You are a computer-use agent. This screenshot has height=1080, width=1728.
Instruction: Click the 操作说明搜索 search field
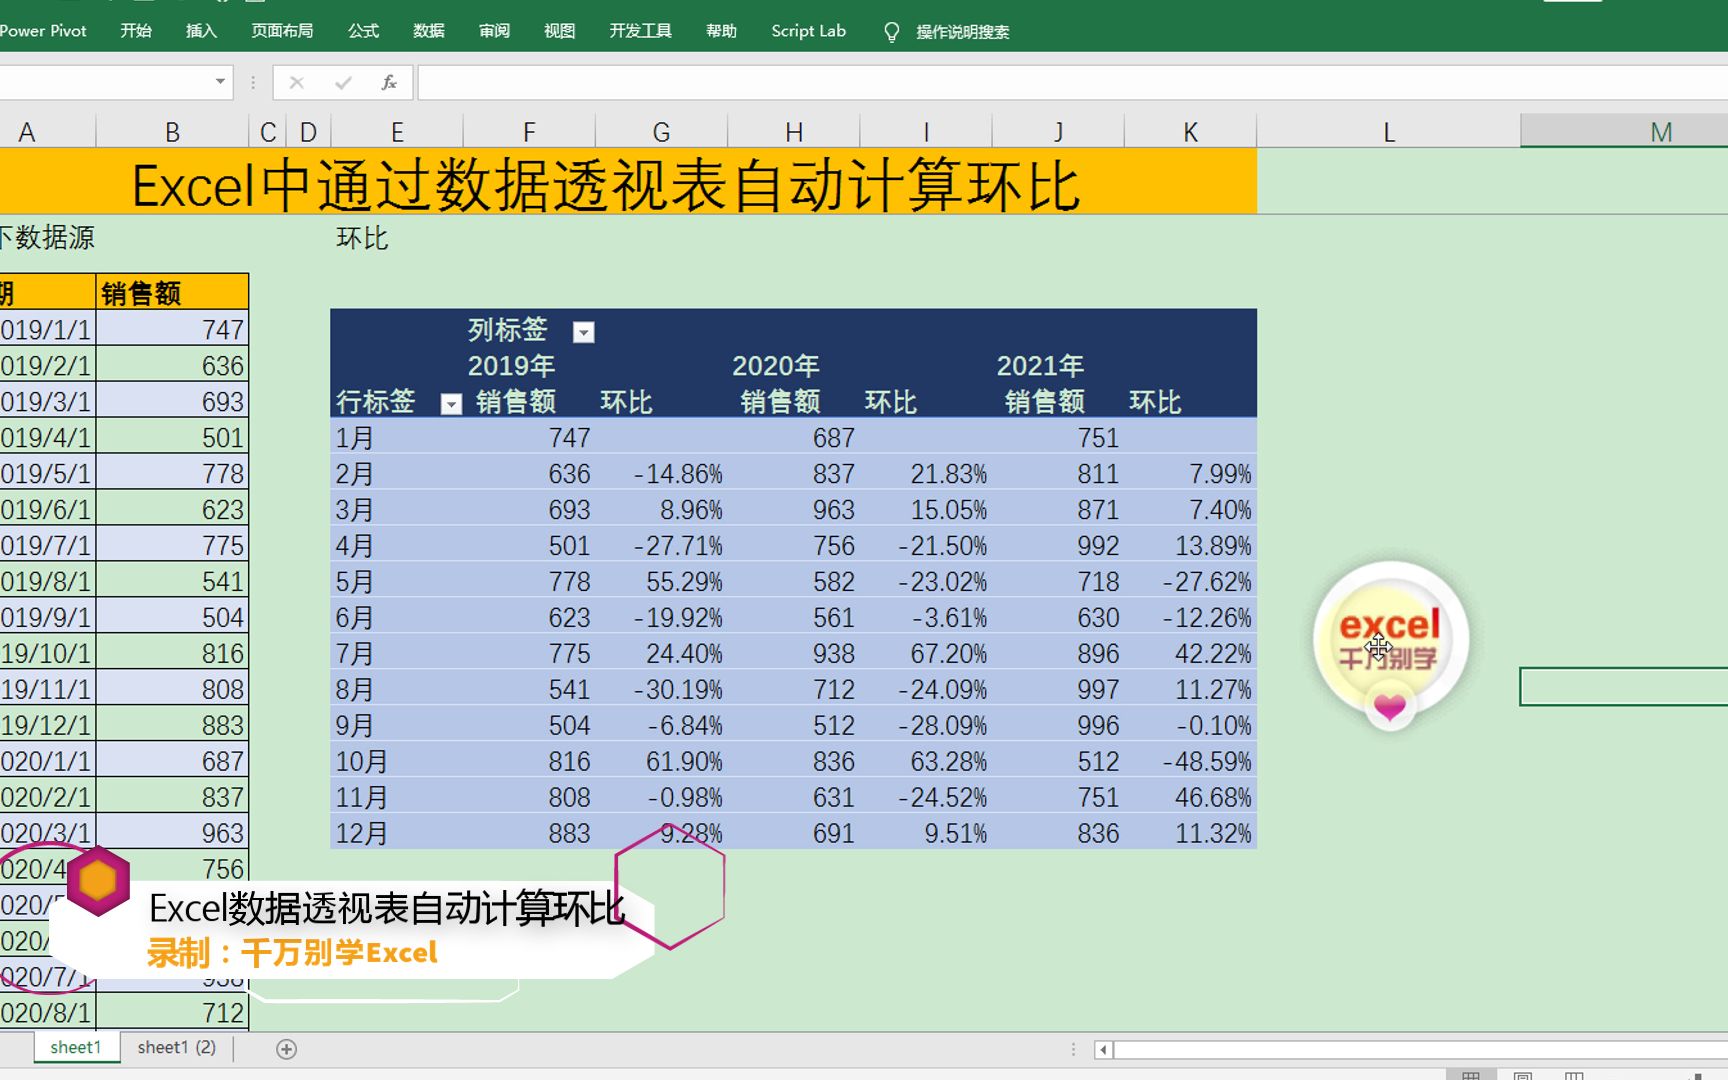click(x=961, y=31)
